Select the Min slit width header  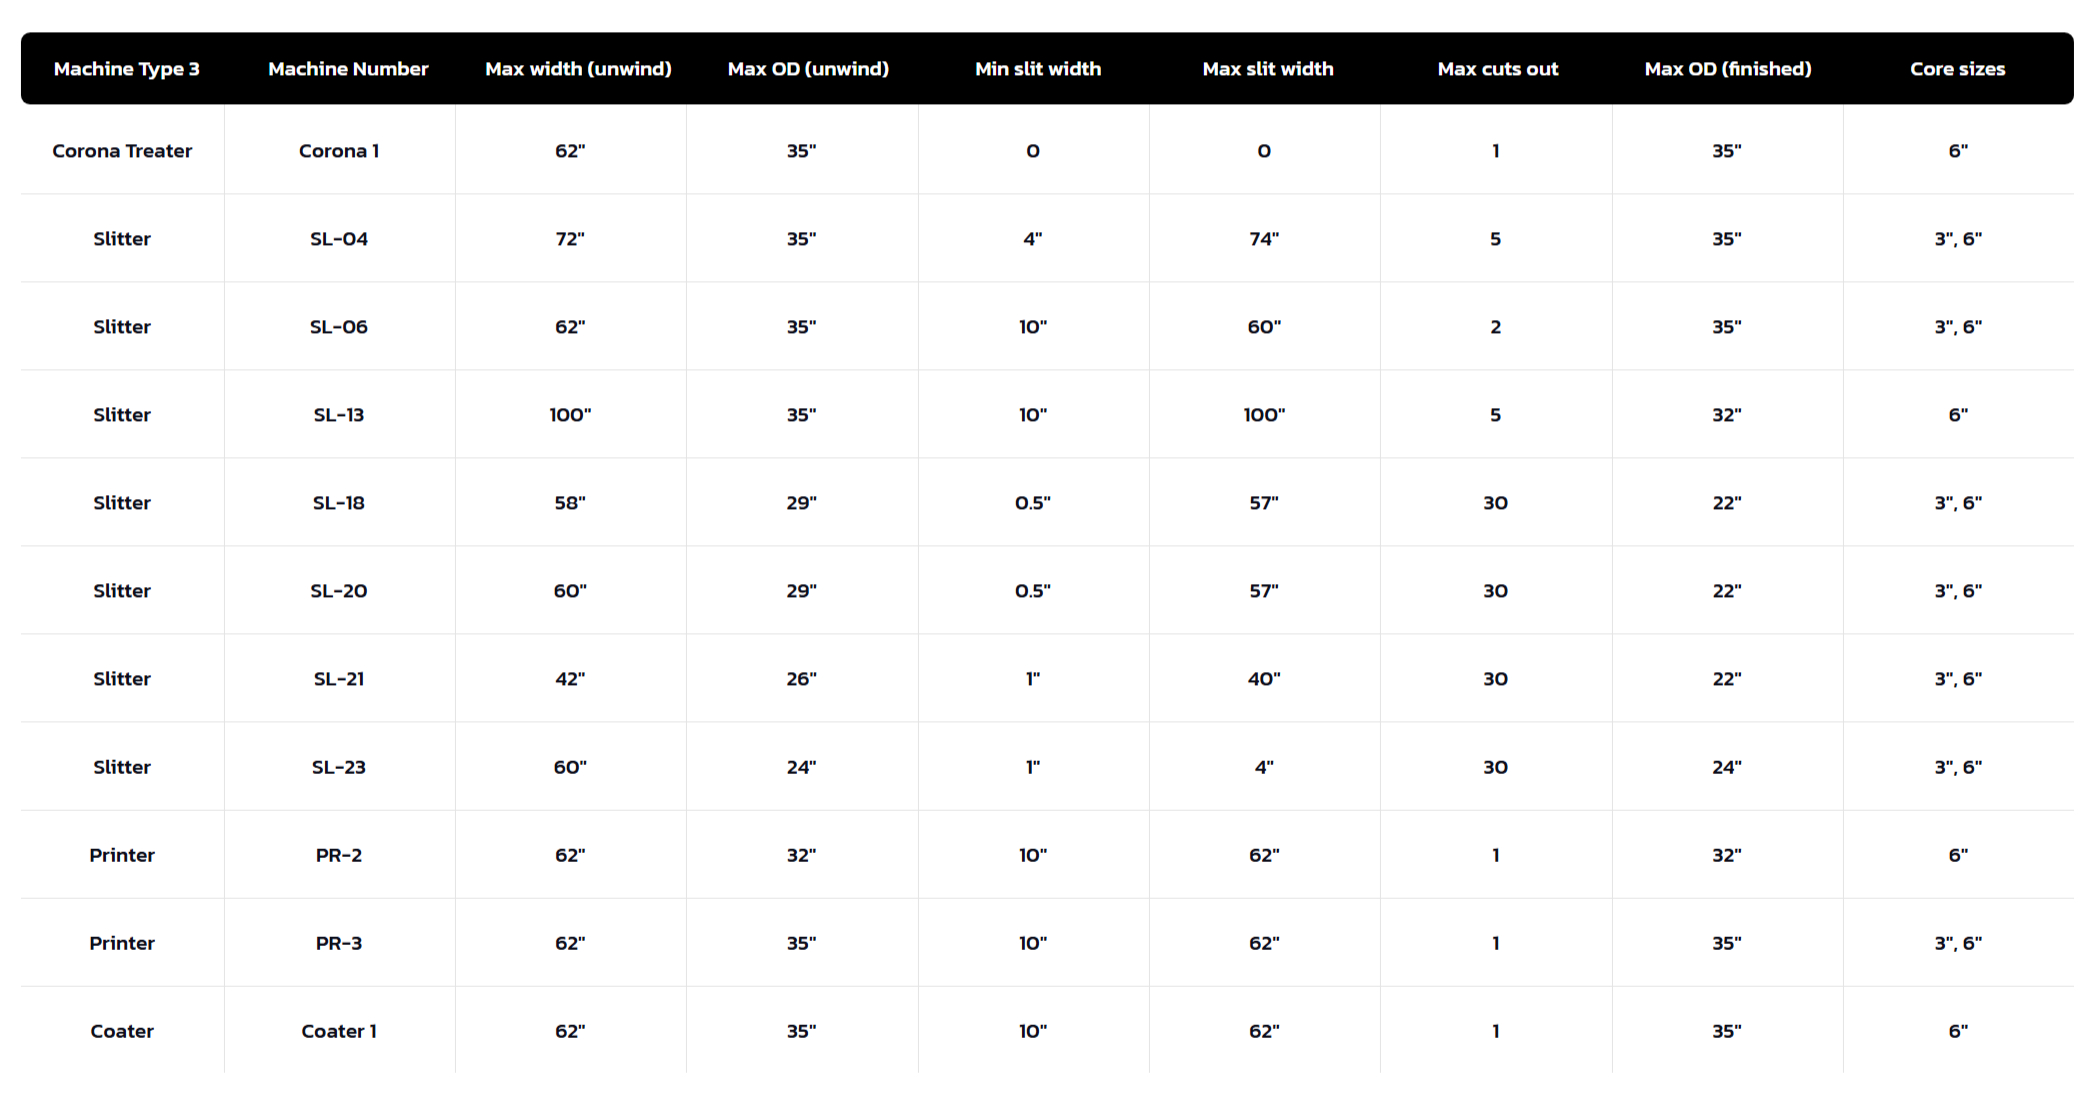click(1038, 69)
